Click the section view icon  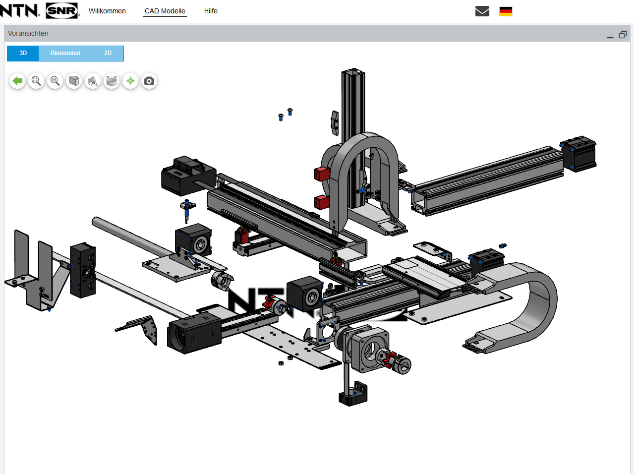tap(111, 81)
